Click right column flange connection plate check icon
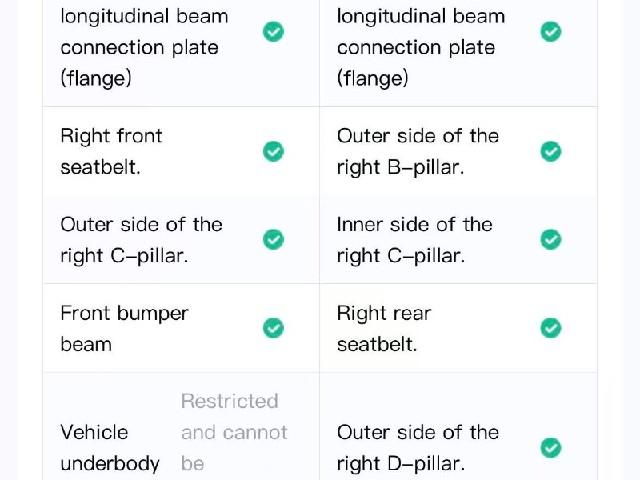640x480 pixels. [x=551, y=31]
